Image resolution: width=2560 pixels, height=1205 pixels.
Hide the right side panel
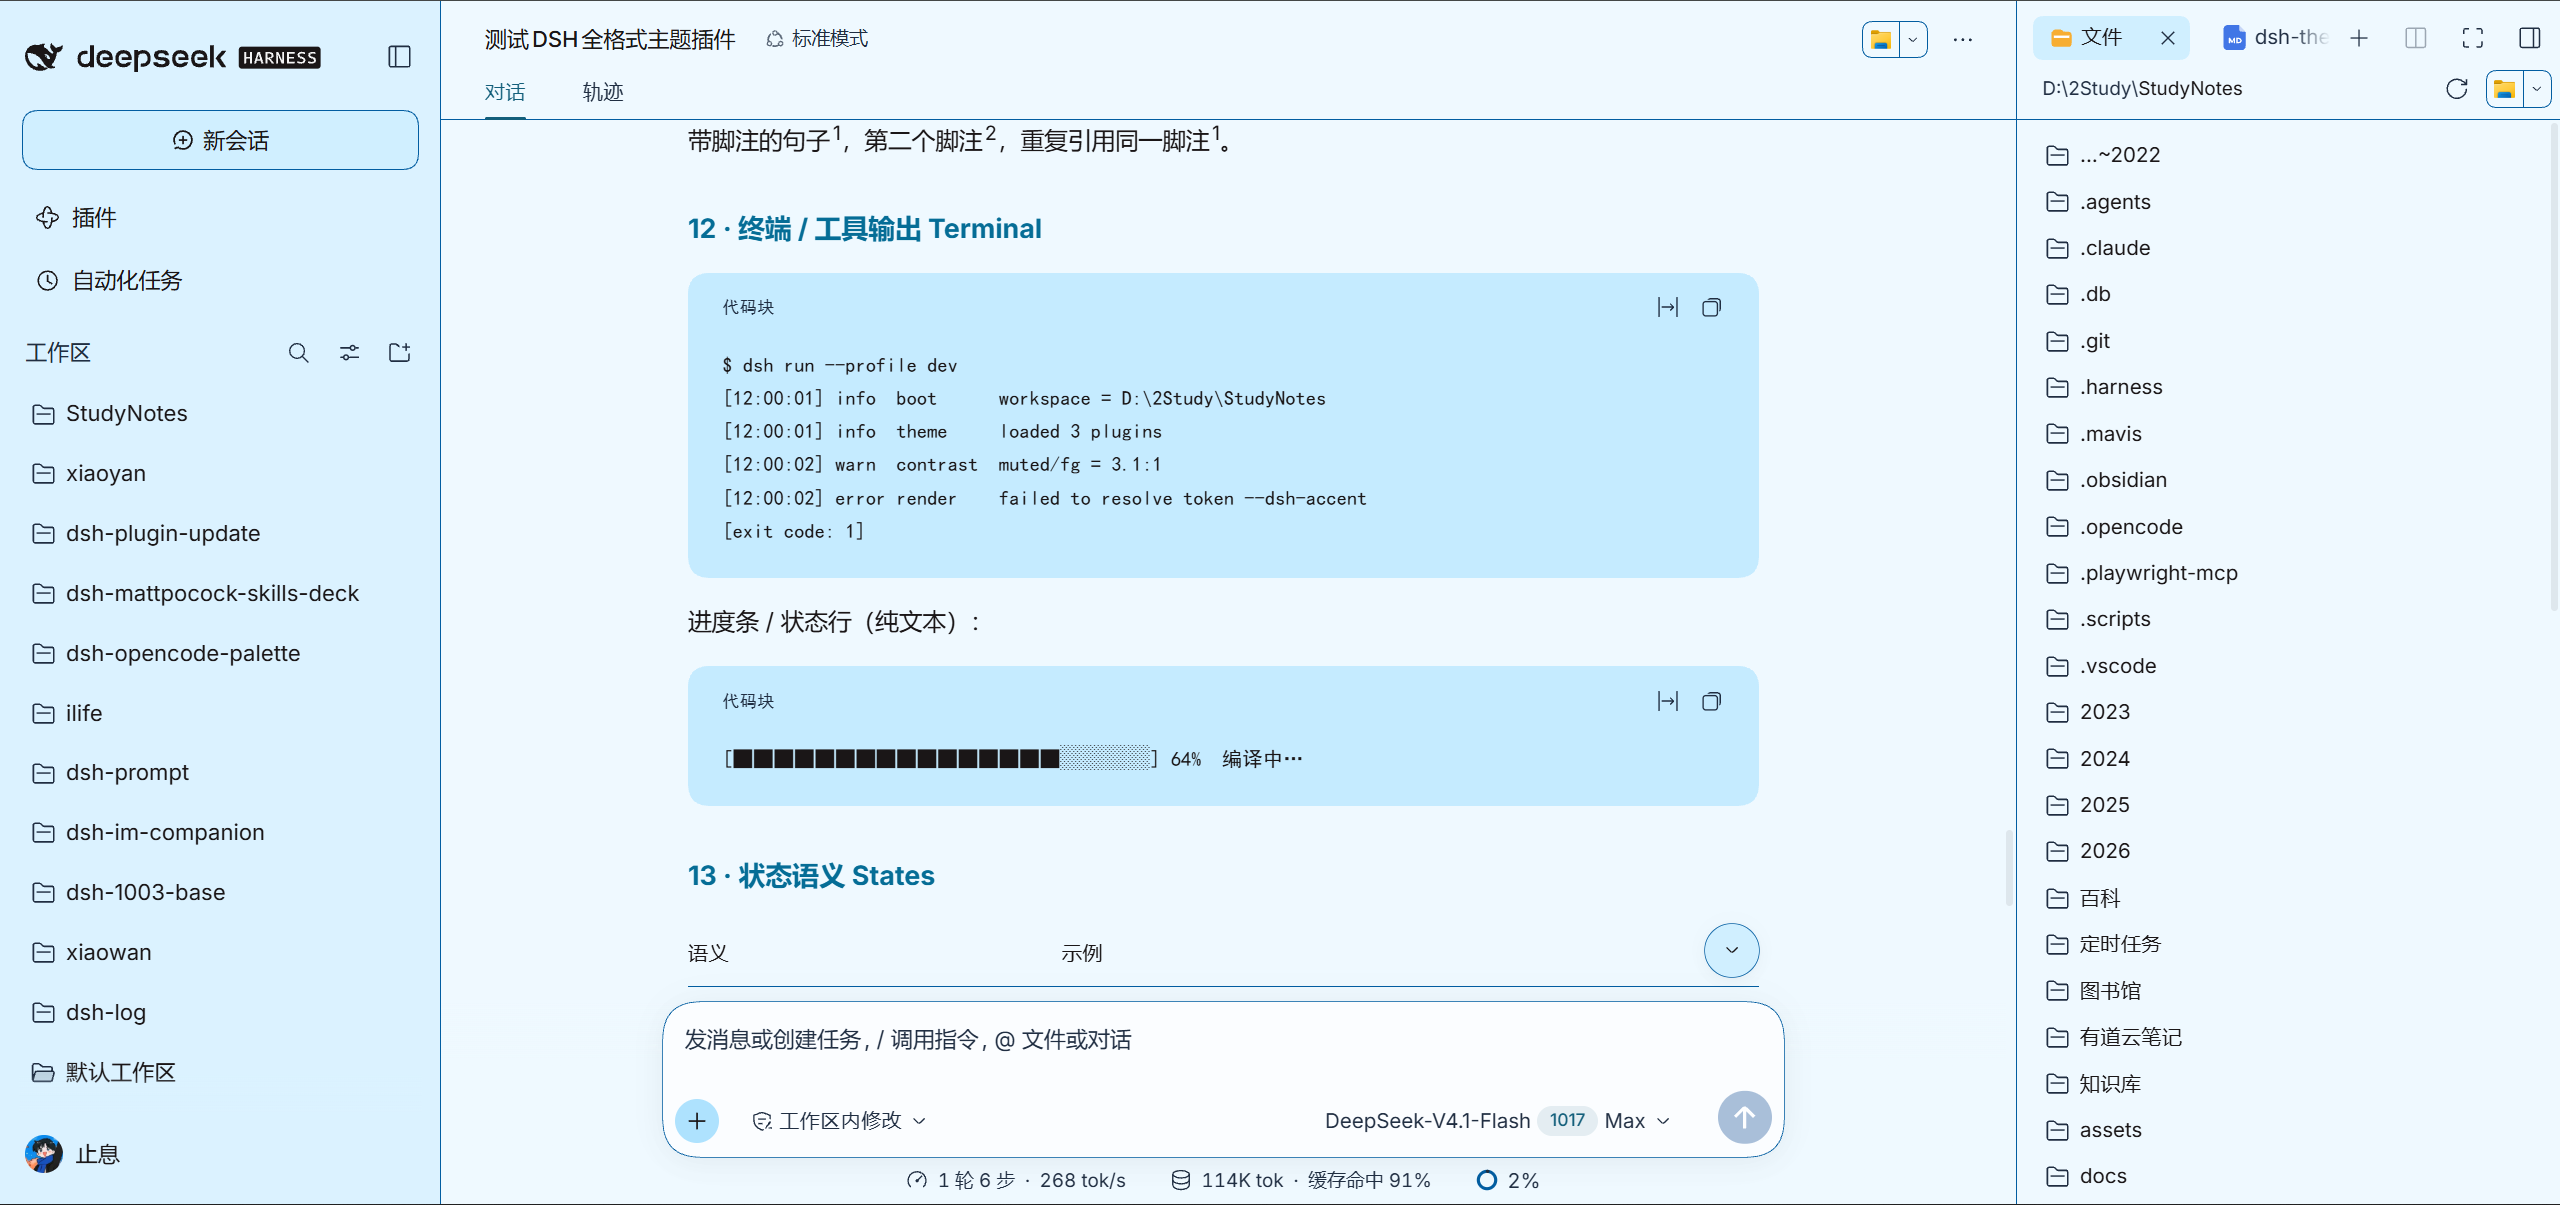(x=2530, y=38)
